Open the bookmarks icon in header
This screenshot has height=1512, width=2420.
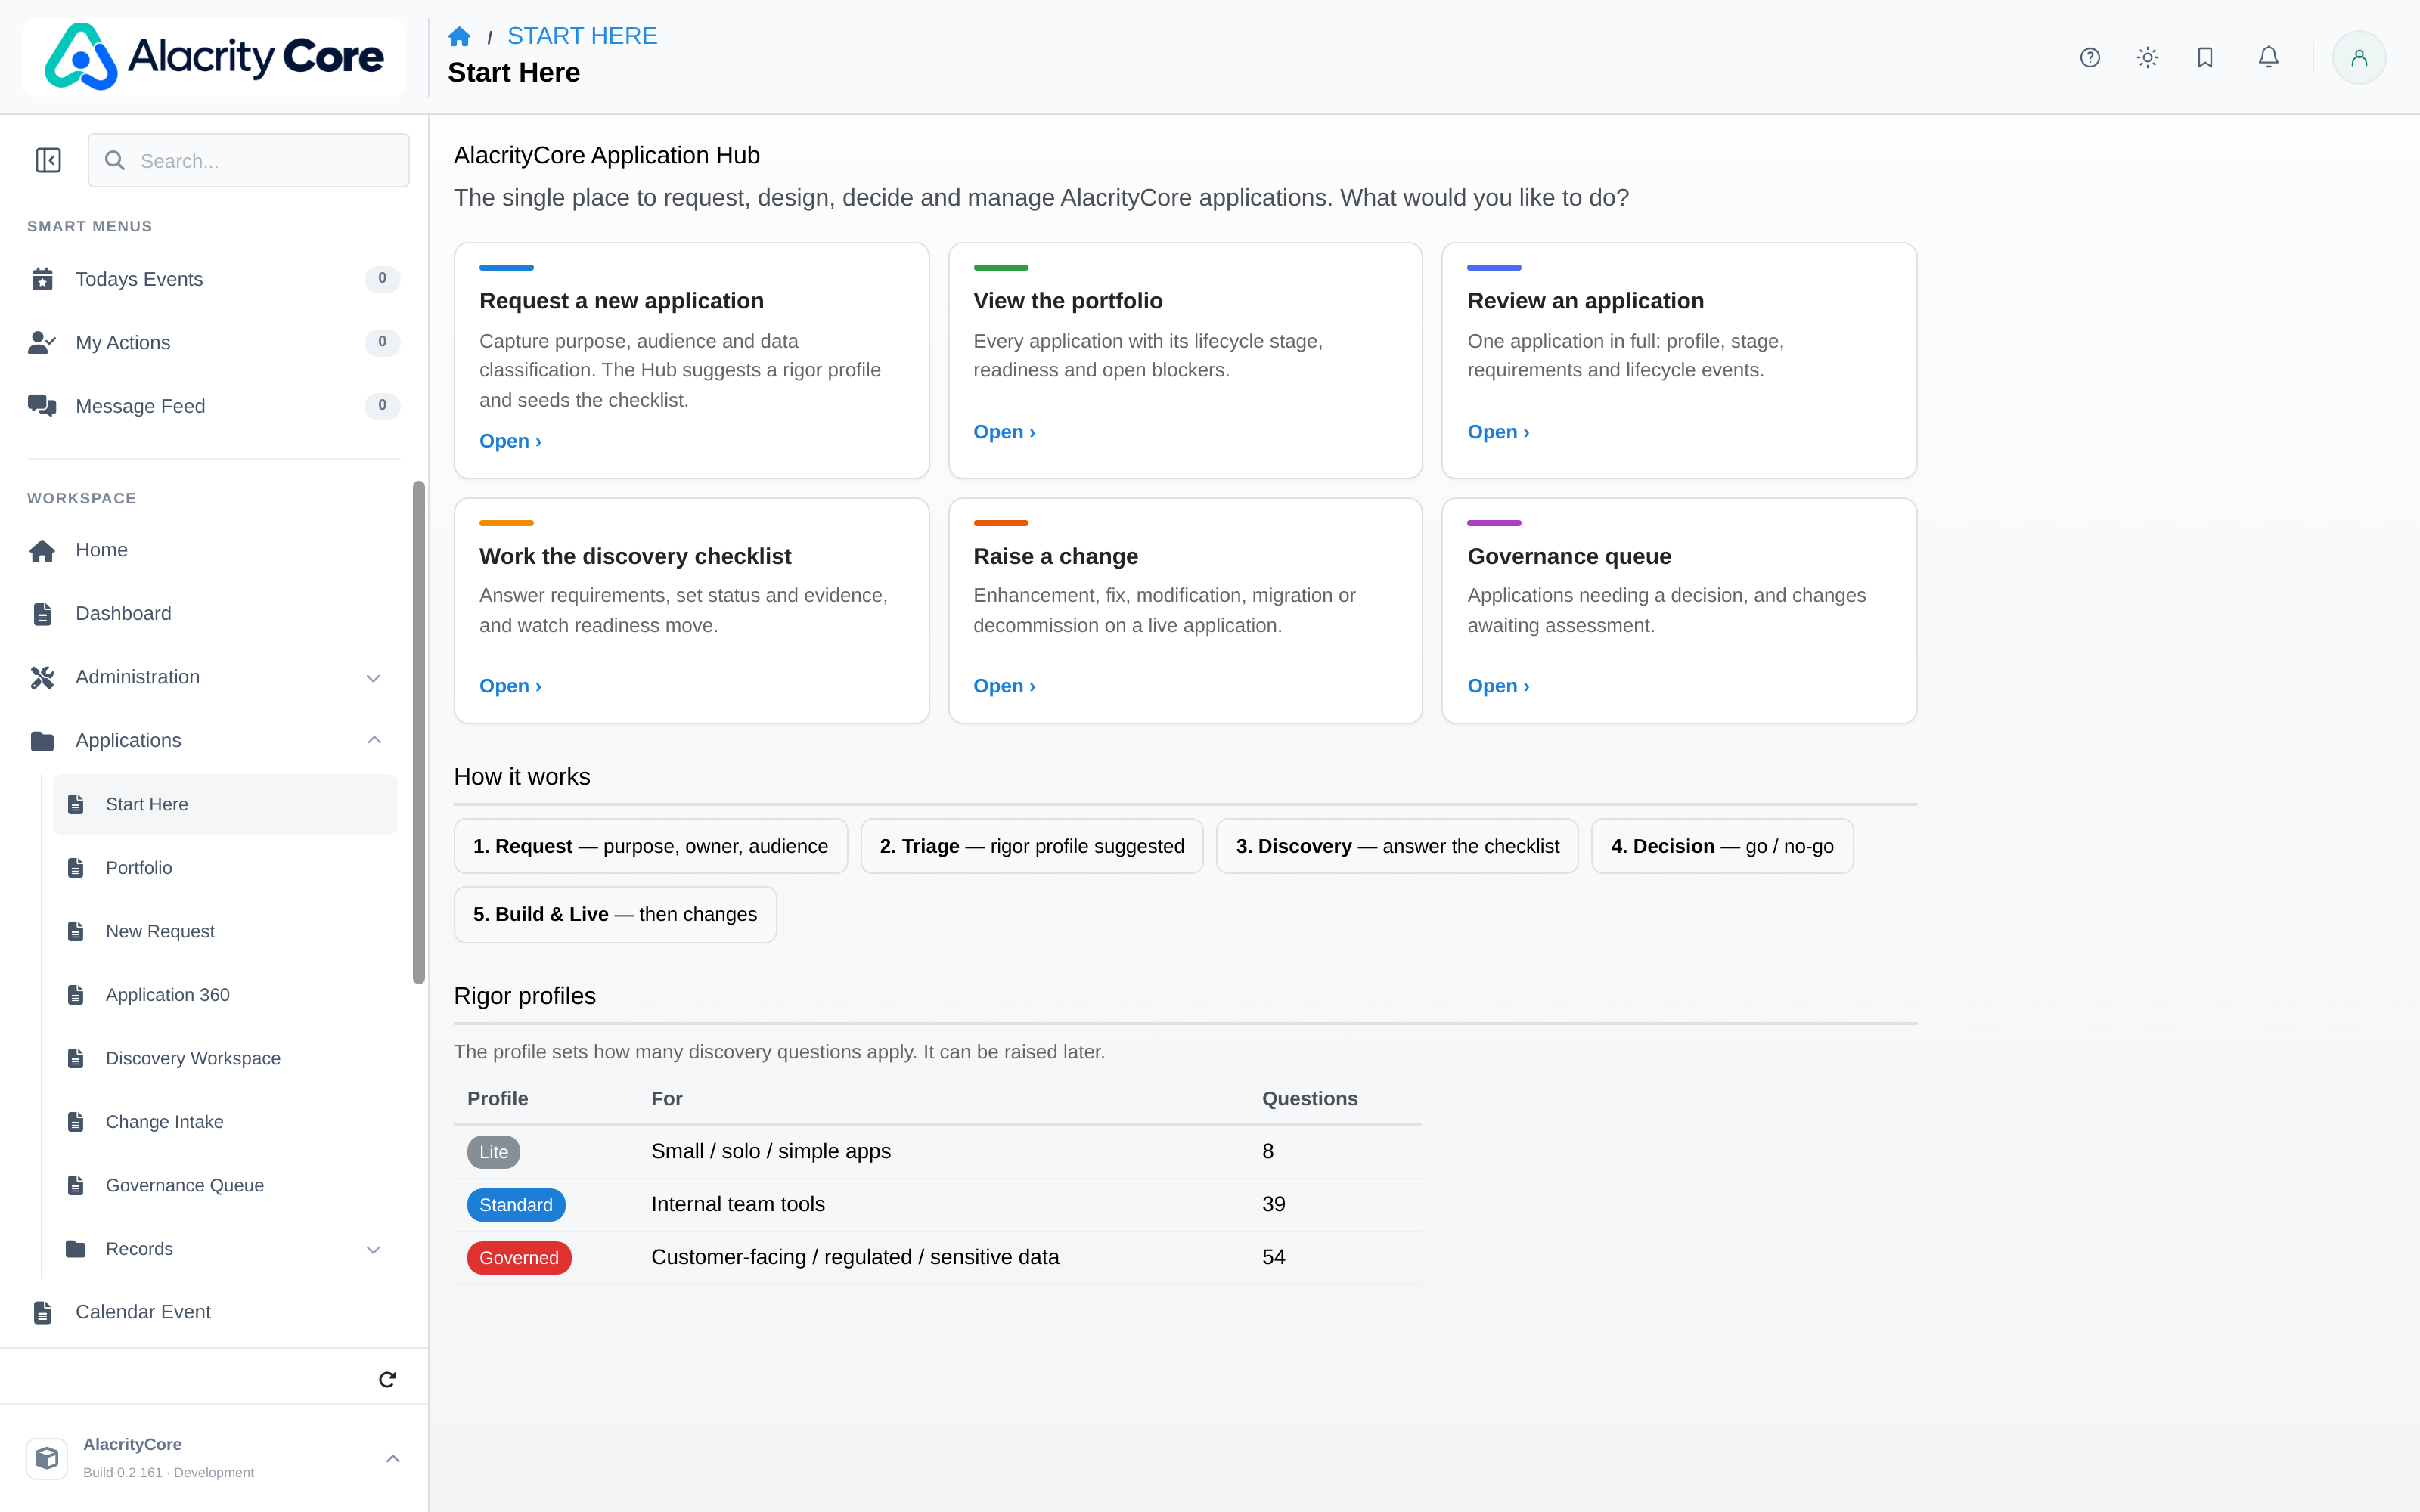(2205, 58)
